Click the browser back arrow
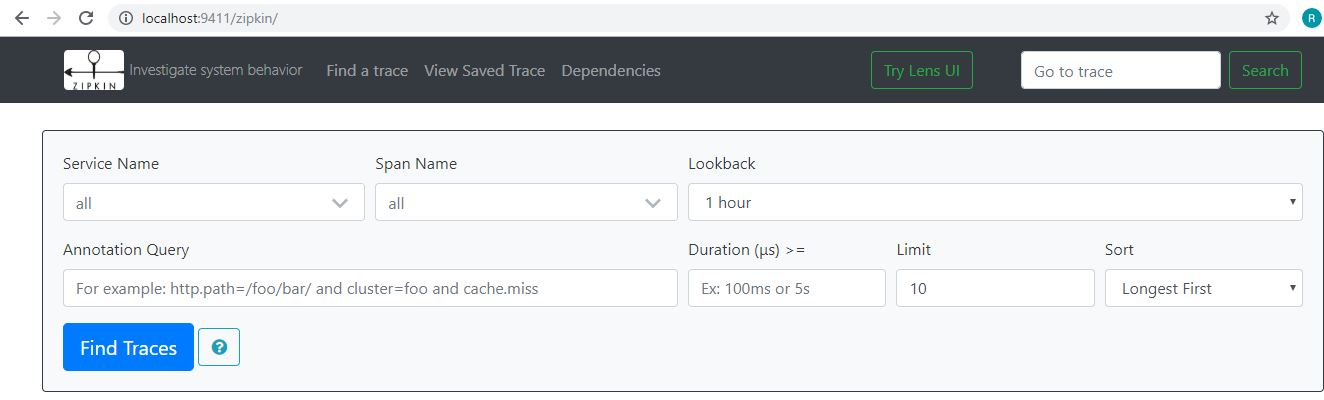This screenshot has width=1324, height=400. coord(22,18)
